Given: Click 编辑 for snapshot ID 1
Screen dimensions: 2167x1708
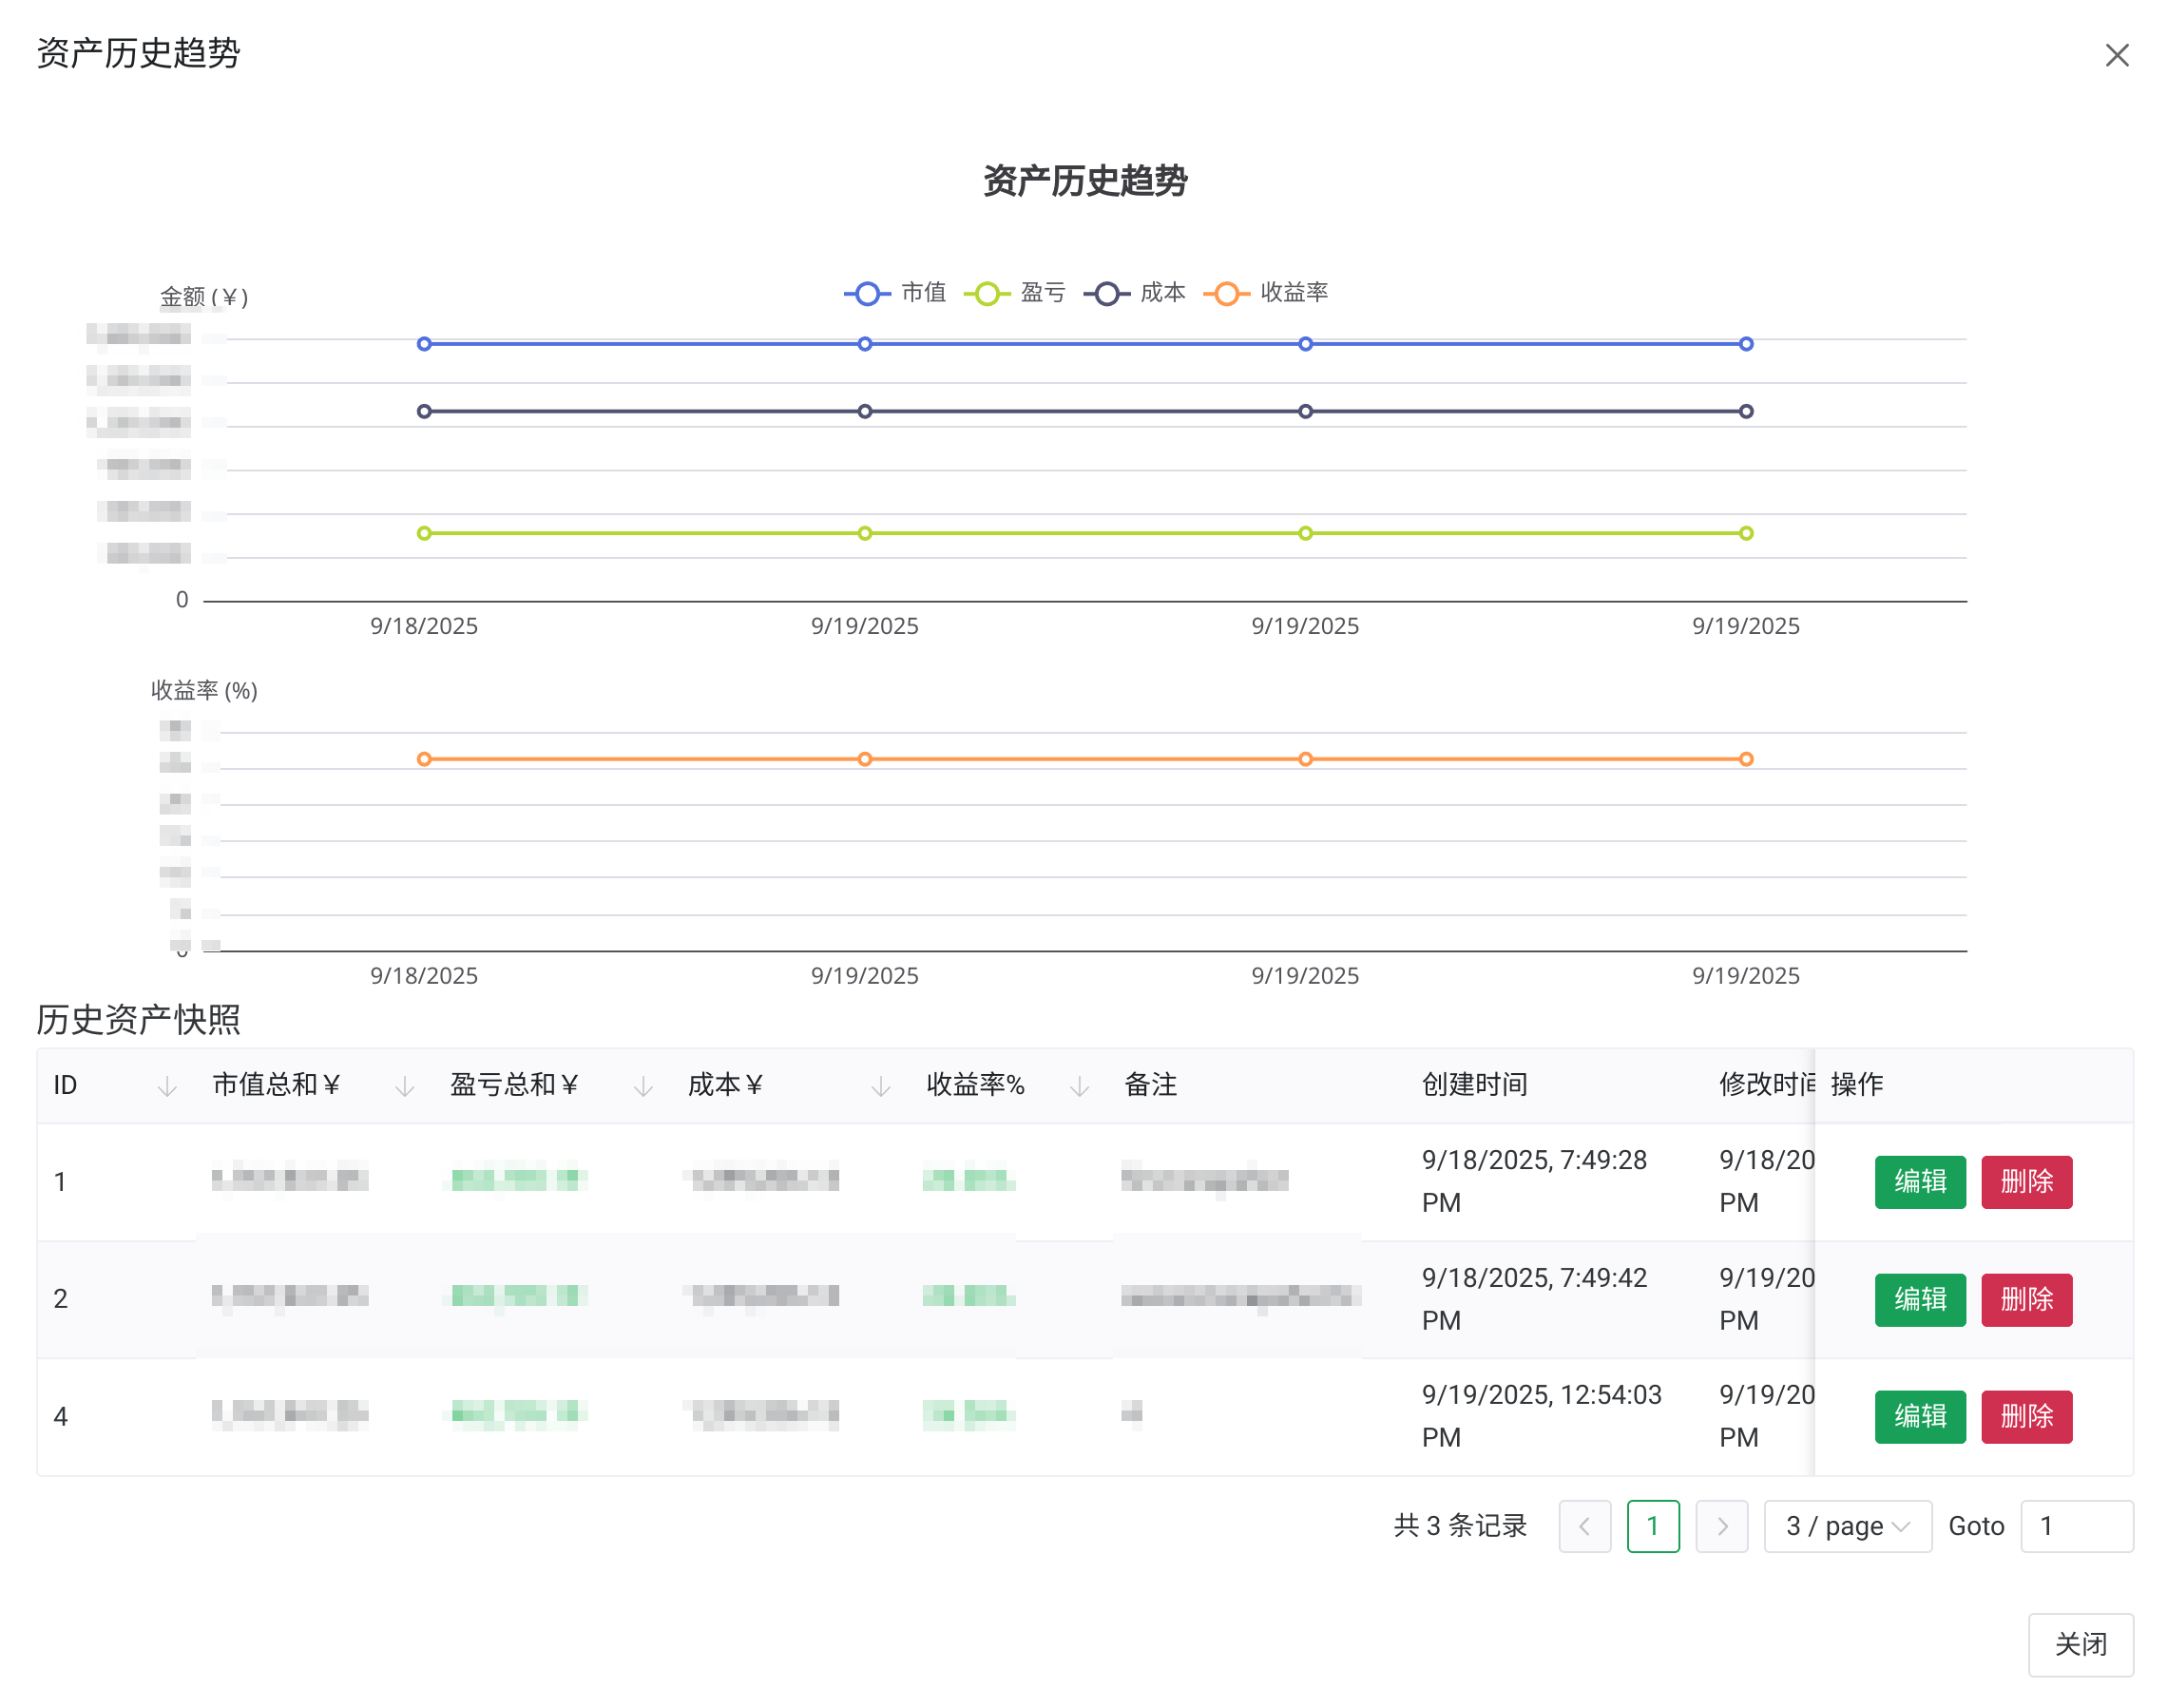Looking at the screenshot, I should (x=1919, y=1182).
